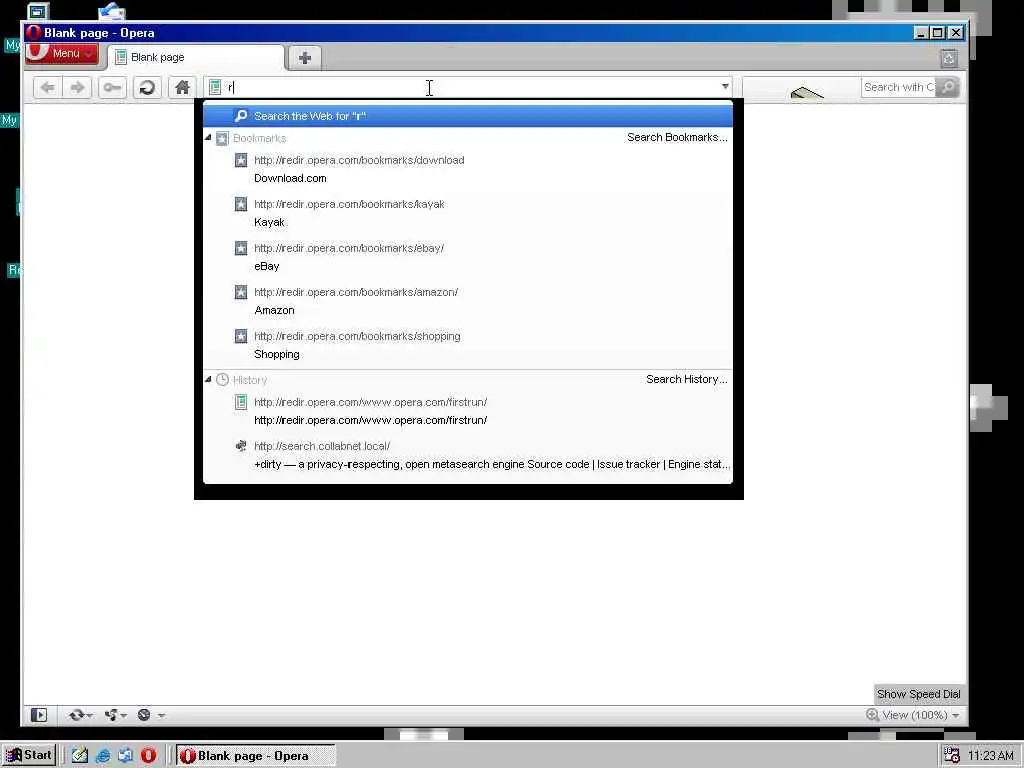Click the 11:23 AM taskbar clock
Viewport: 1024px width, 768px height.
tap(991, 756)
